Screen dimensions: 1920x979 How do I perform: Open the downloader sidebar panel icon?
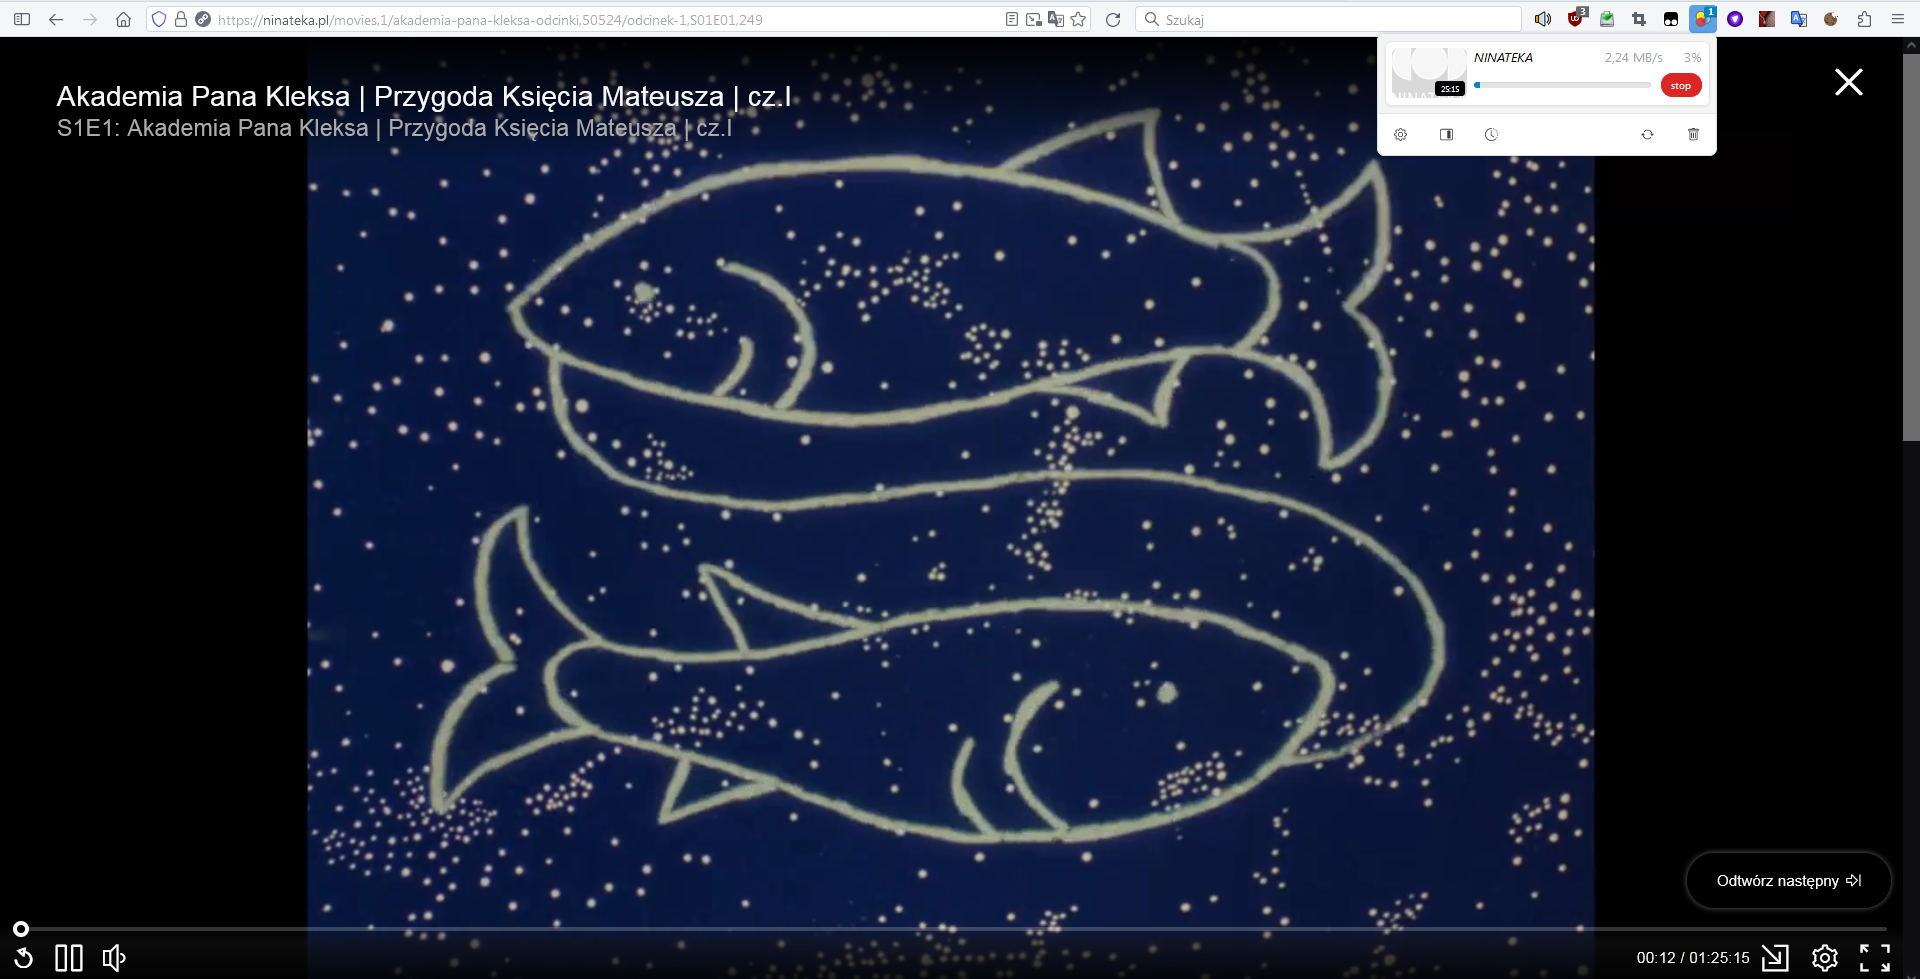1446,135
